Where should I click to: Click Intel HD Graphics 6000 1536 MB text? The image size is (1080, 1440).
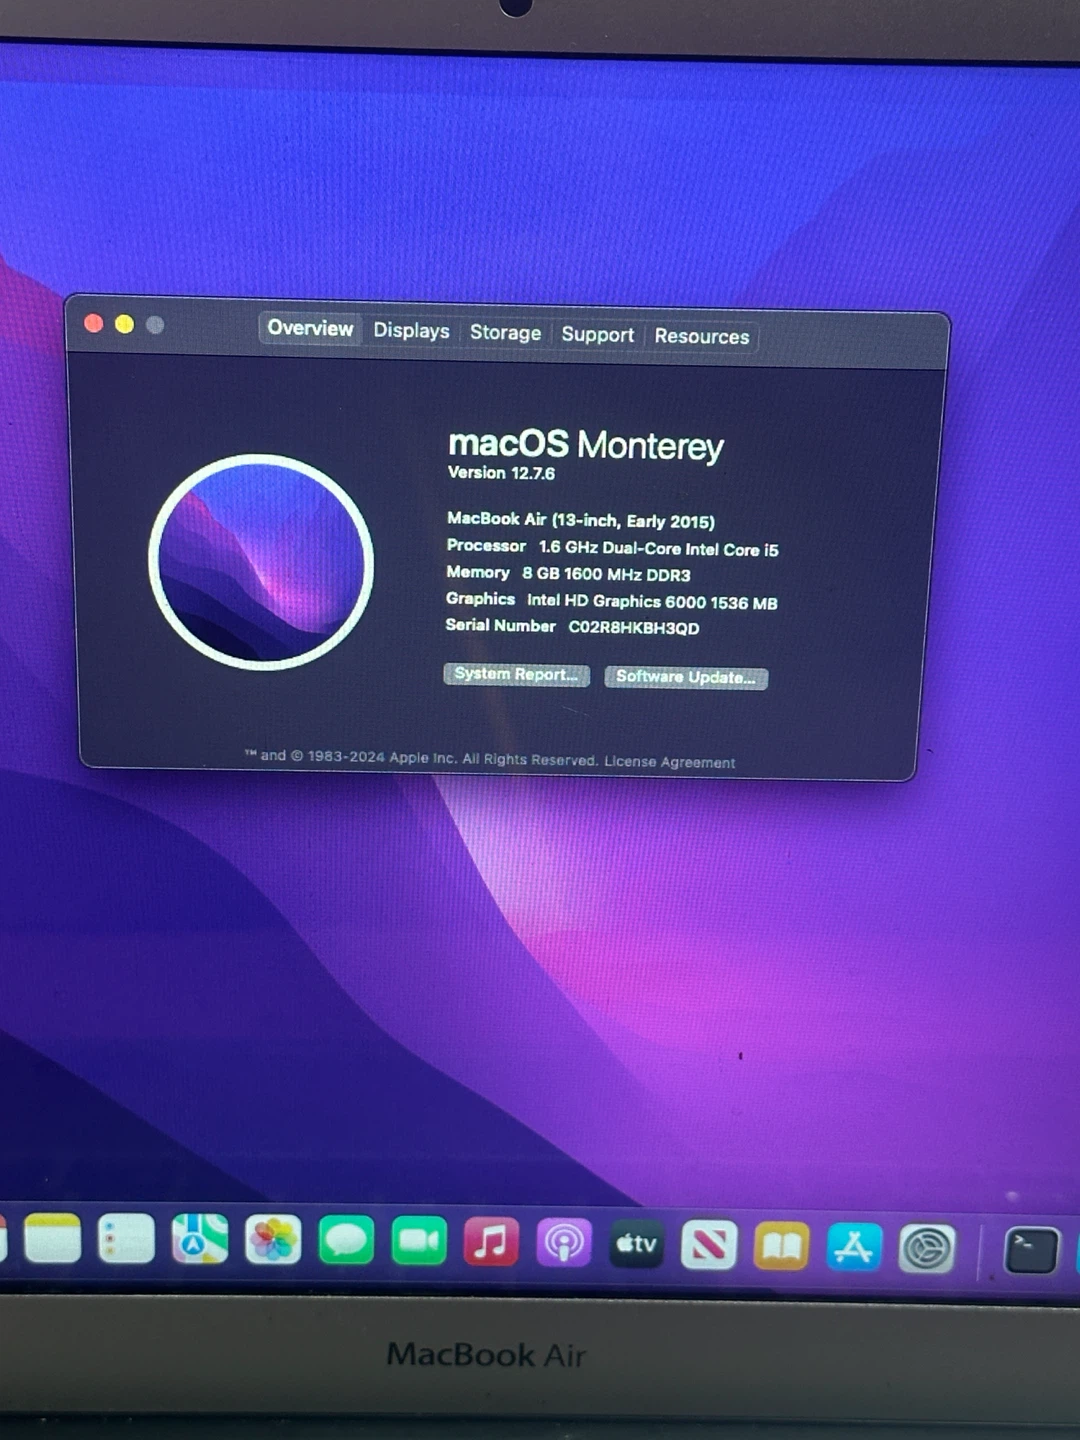coord(652,602)
